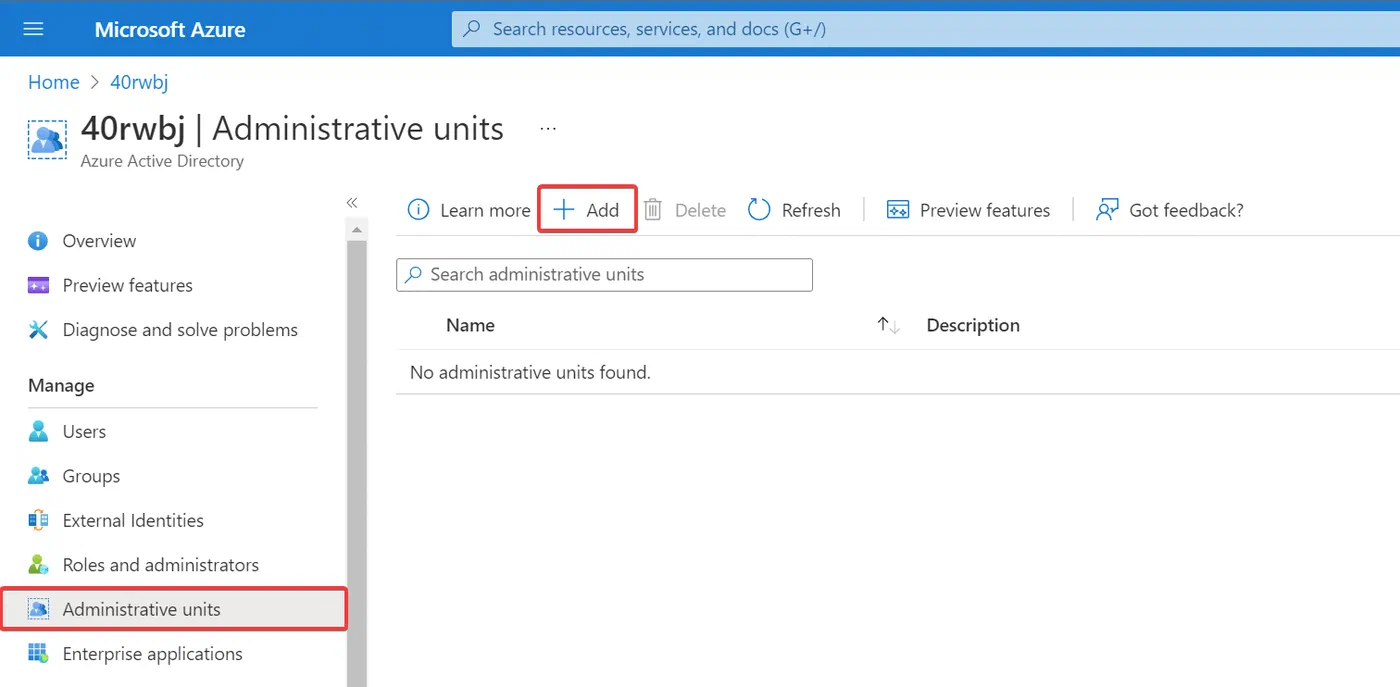Click the Description column header
Viewport: 1400px width, 687px height.
coord(973,325)
